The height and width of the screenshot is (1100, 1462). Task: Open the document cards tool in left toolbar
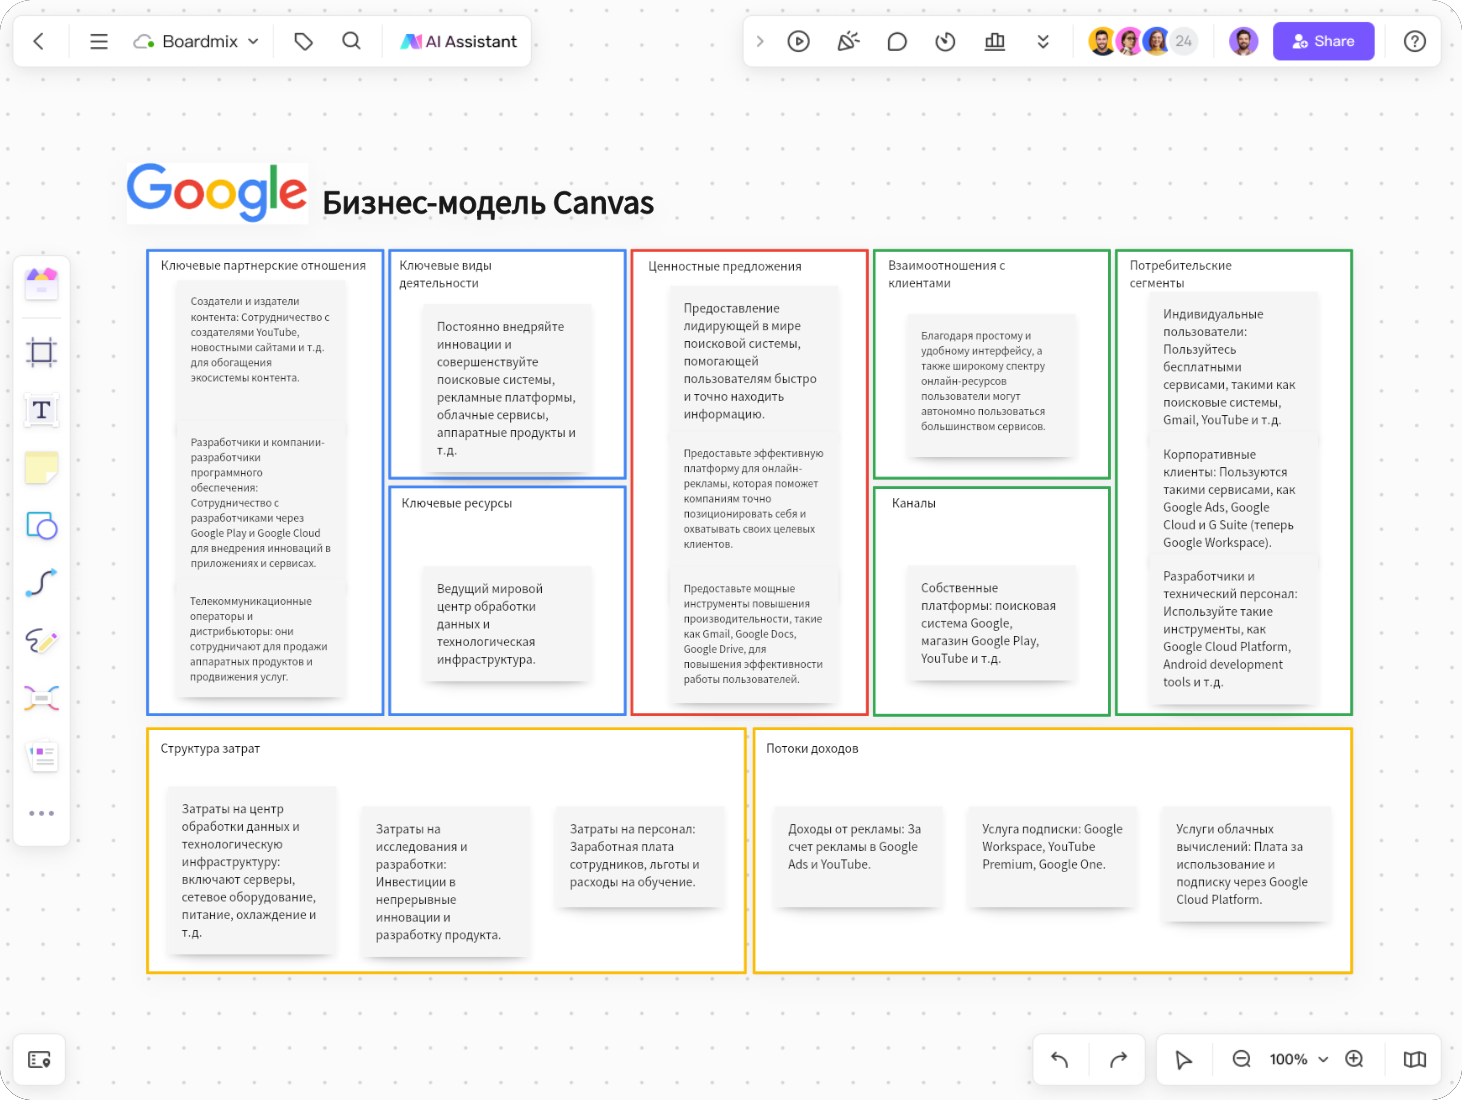(42, 756)
